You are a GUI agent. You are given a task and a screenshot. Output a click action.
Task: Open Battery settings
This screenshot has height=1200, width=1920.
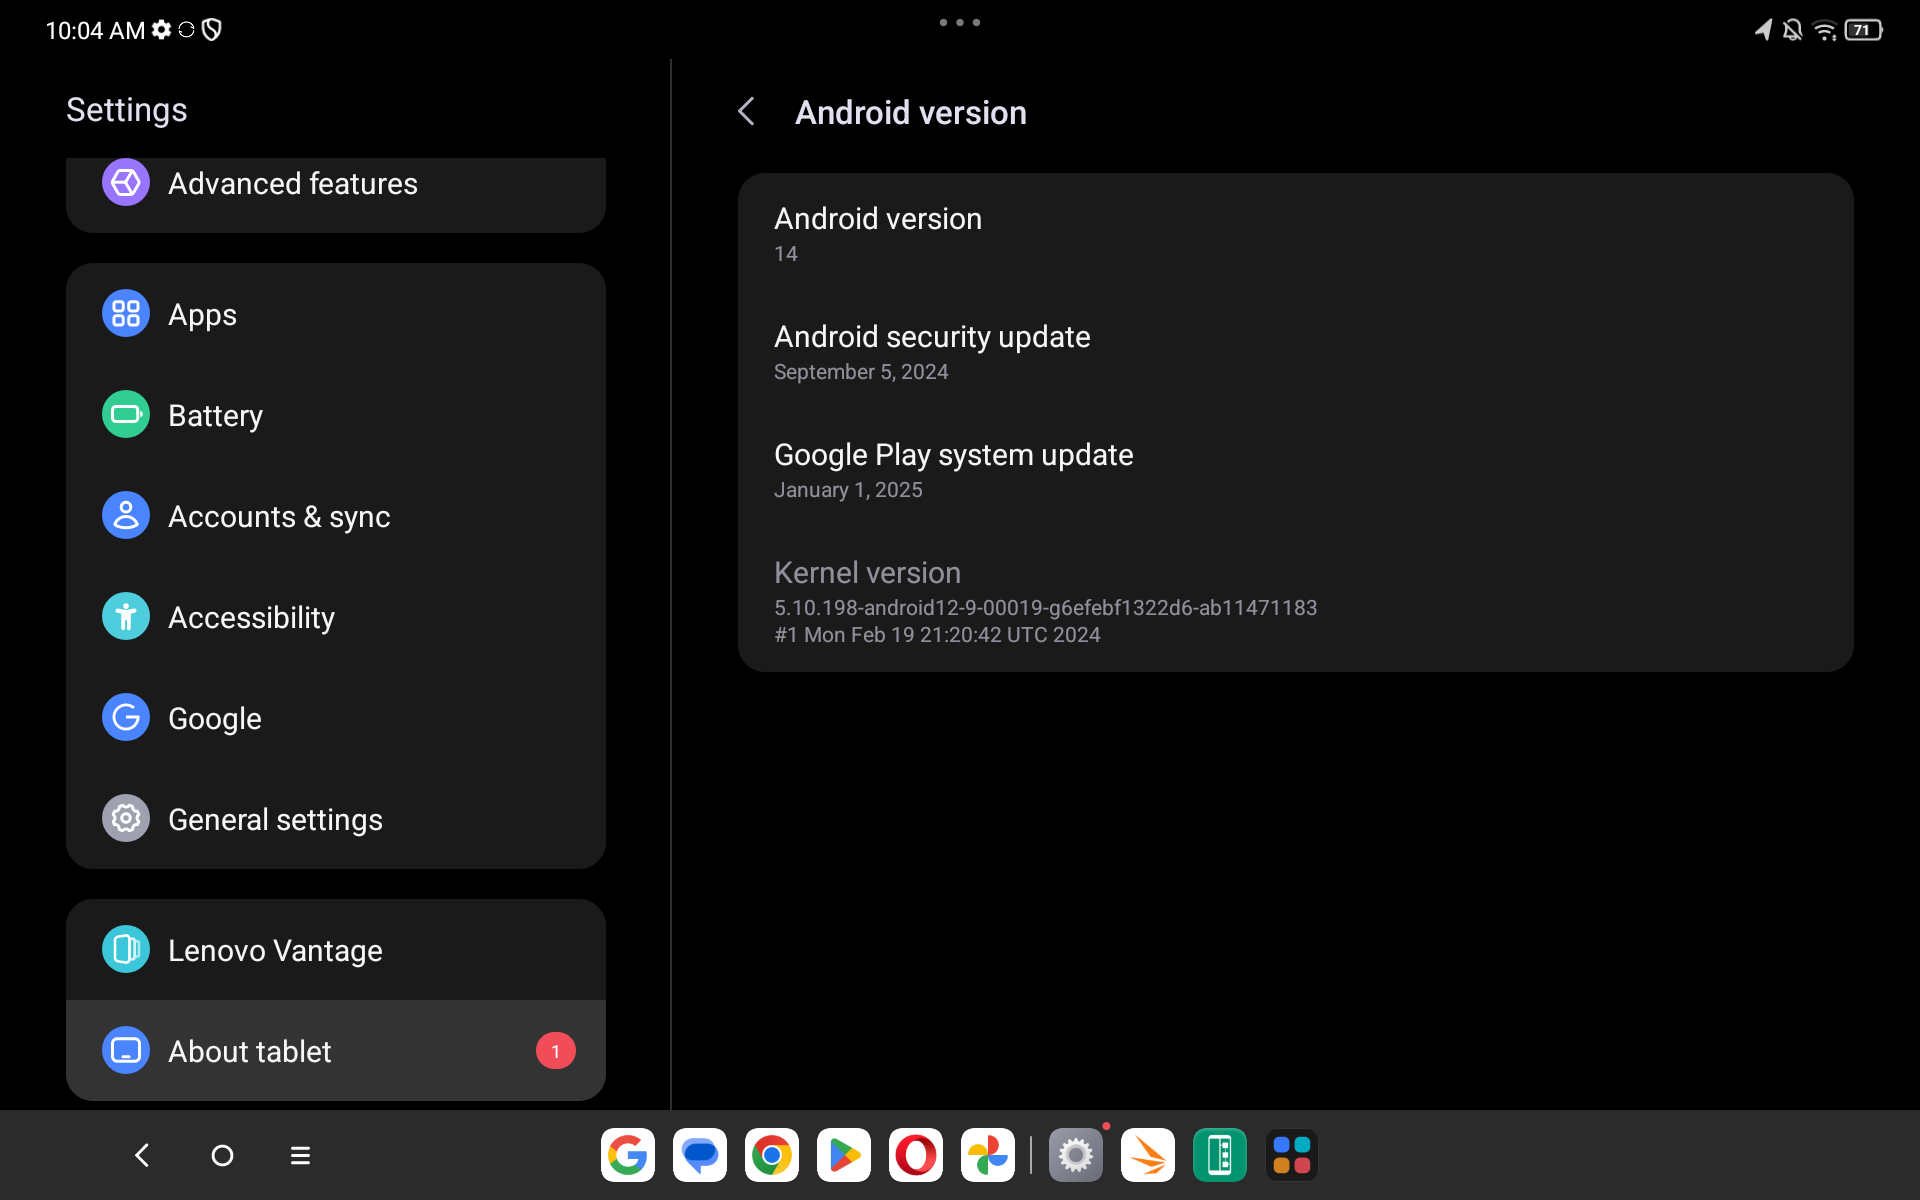[336, 415]
